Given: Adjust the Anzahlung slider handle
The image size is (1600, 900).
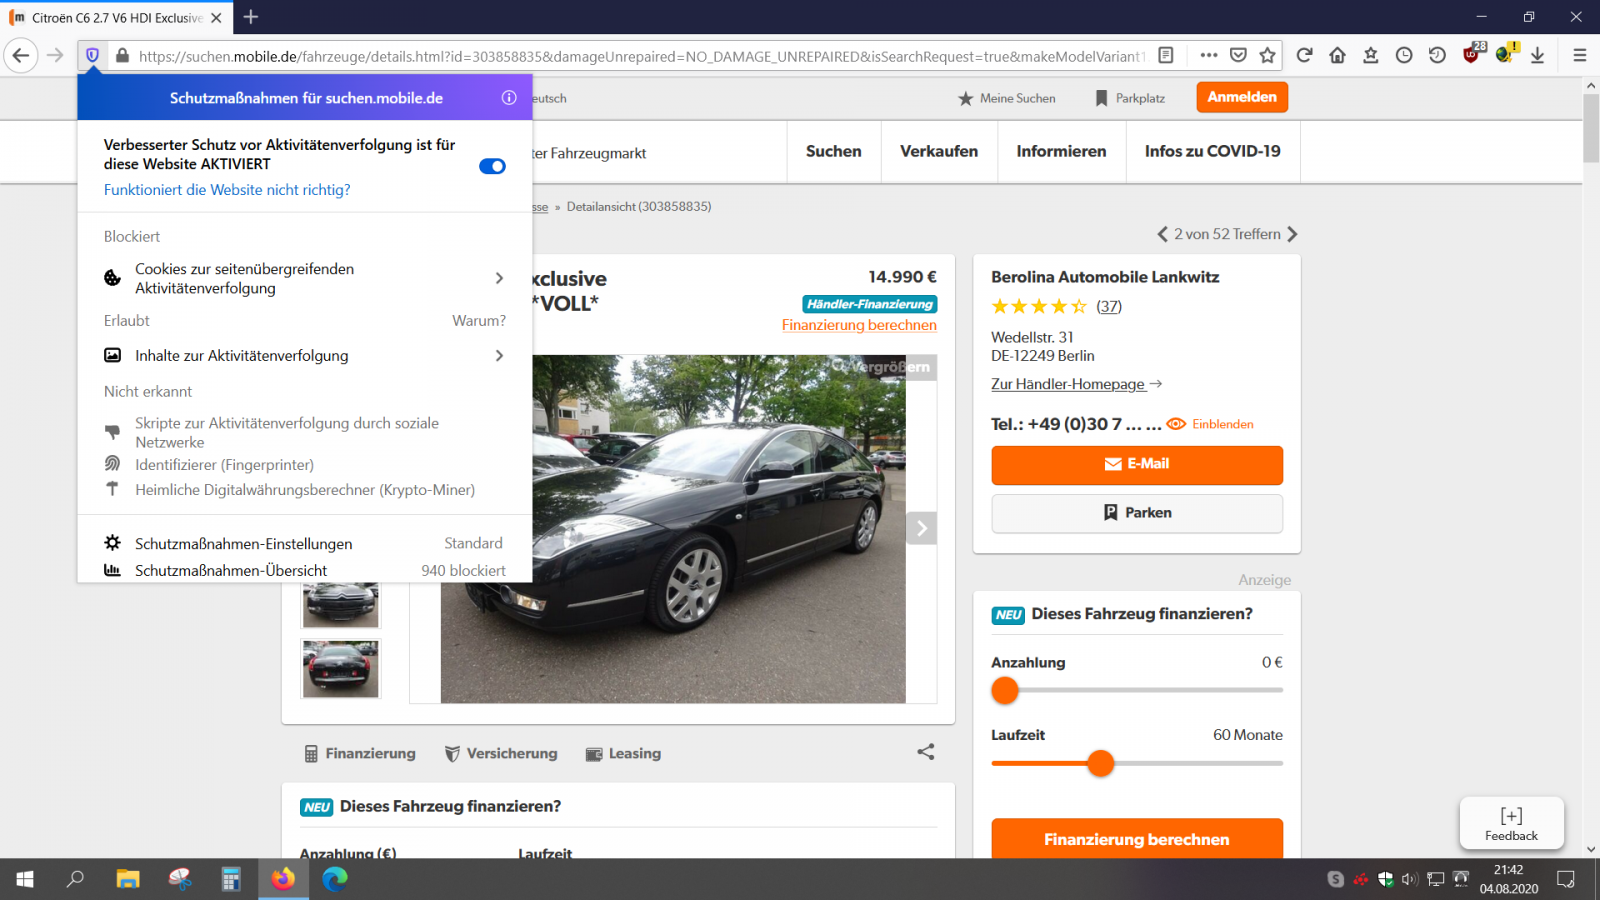Looking at the screenshot, I should (x=1005, y=690).
